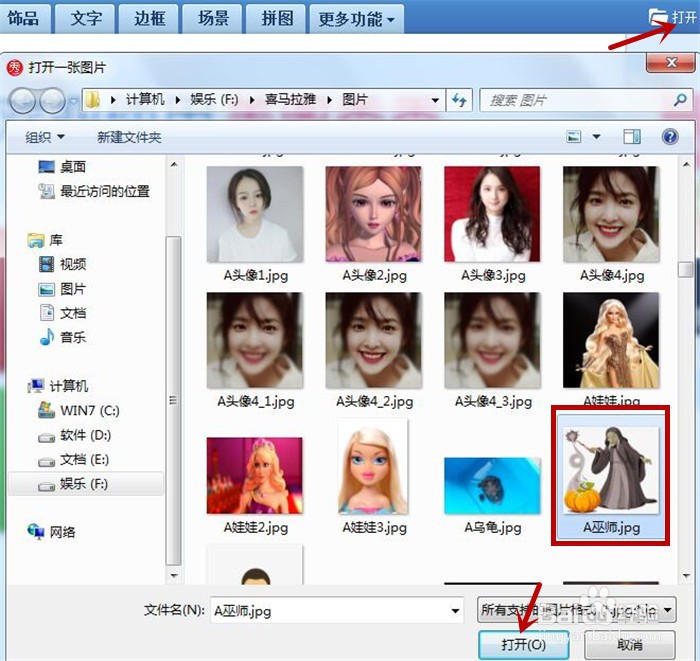Screen dimensions: 700x661
Task: Switch to 饰品 tab
Action: [x=24, y=19]
